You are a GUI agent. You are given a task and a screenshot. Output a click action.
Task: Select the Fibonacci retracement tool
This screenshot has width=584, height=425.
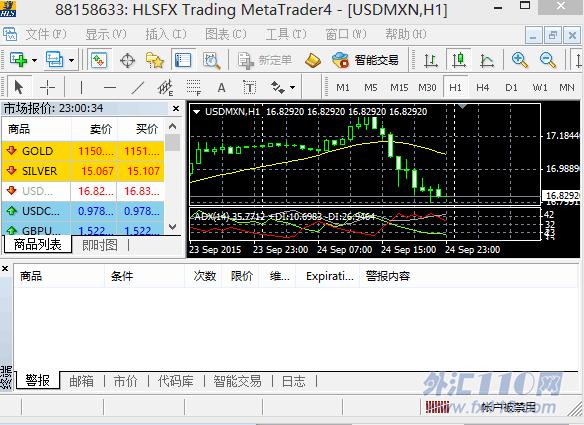coord(194,88)
